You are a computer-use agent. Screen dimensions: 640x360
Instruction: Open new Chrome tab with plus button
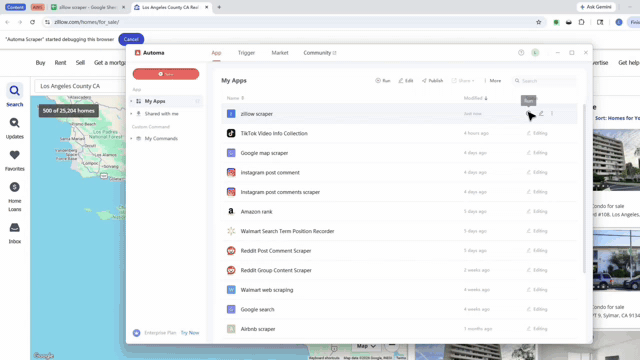pos(219,7)
